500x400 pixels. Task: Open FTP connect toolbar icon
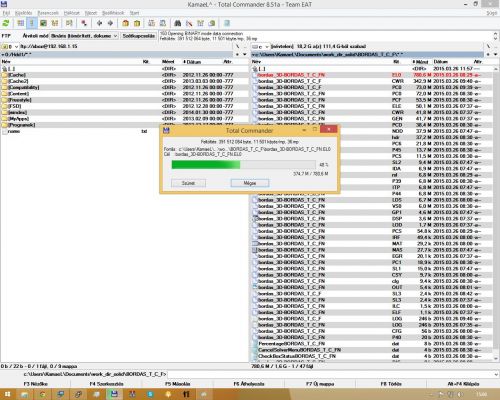[151, 23]
